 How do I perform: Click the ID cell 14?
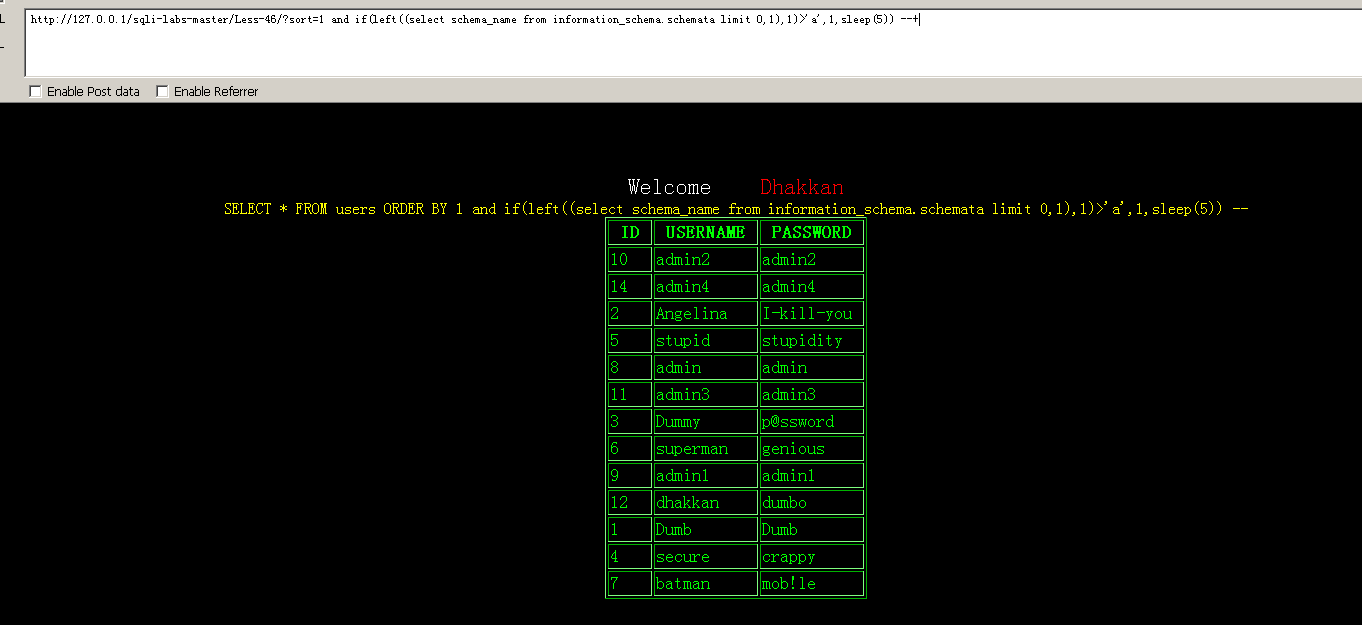pos(630,286)
